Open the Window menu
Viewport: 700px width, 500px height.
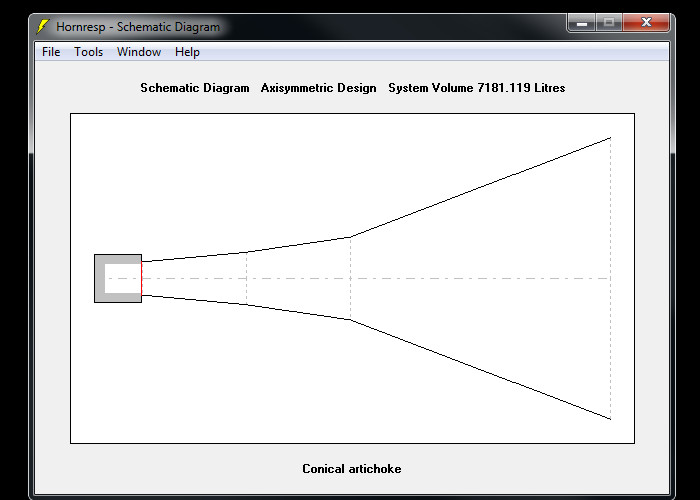139,52
